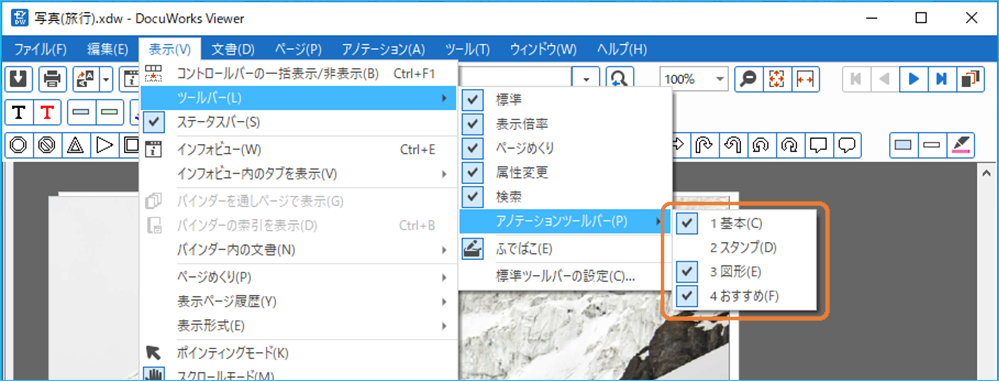Select the light green label annotation tool
Image resolution: width=999 pixels, height=381 pixels.
tap(110, 113)
